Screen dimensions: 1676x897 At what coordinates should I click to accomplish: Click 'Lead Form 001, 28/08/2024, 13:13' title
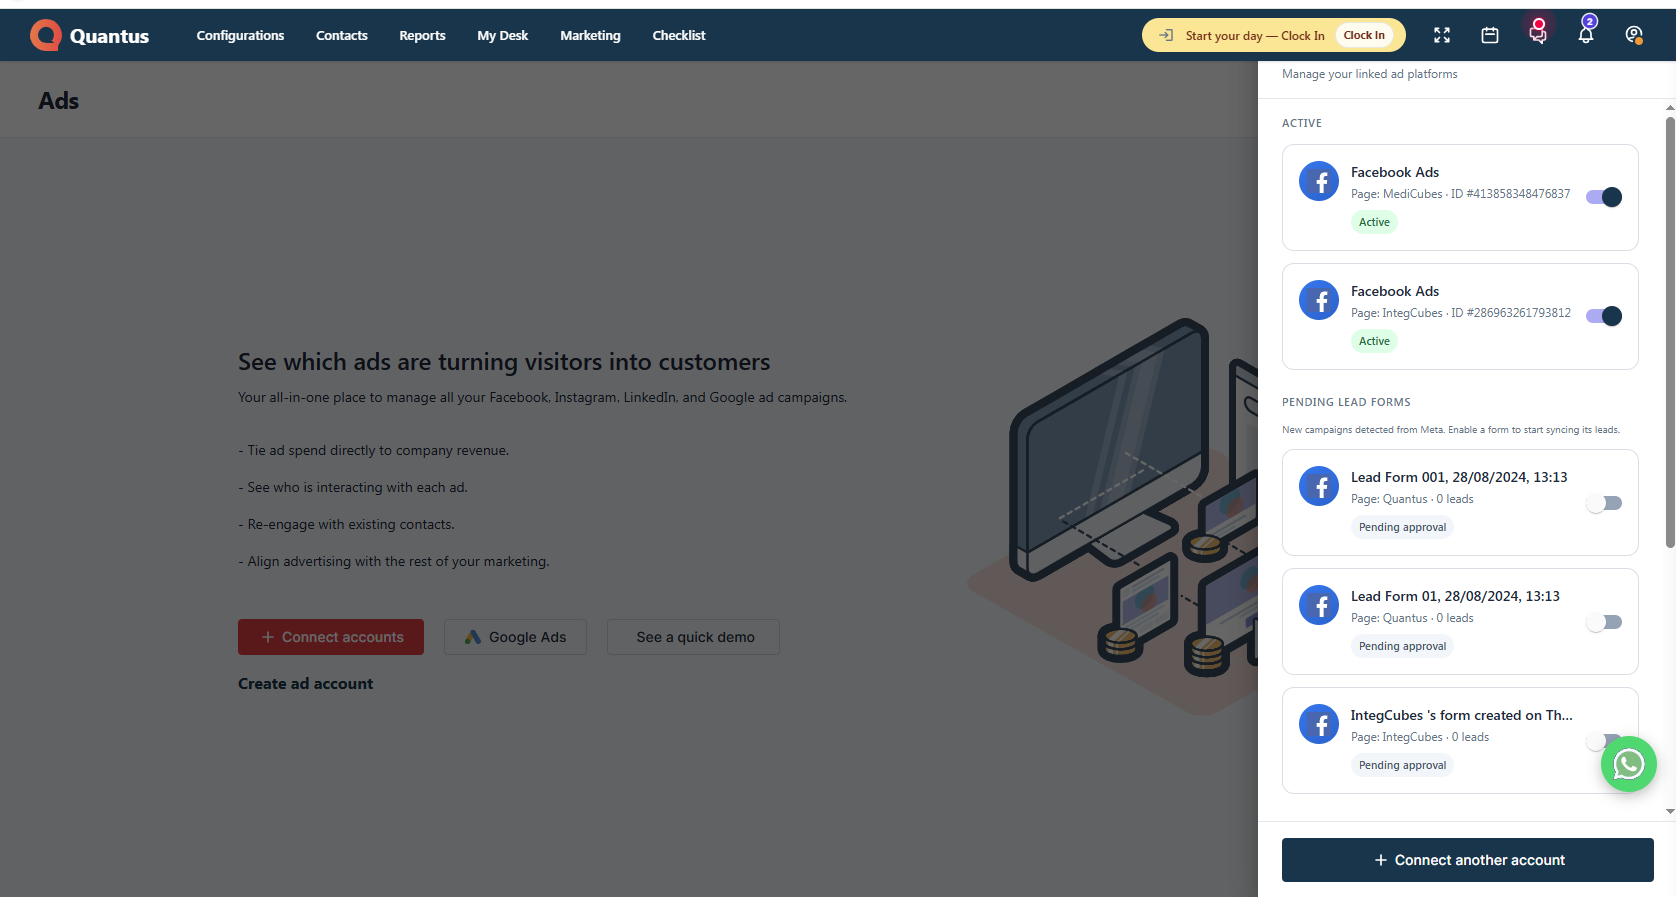[1459, 477]
